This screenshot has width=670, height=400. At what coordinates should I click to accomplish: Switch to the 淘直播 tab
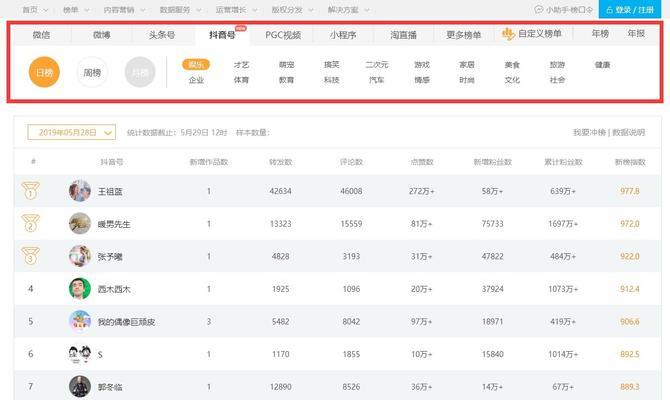[403, 35]
